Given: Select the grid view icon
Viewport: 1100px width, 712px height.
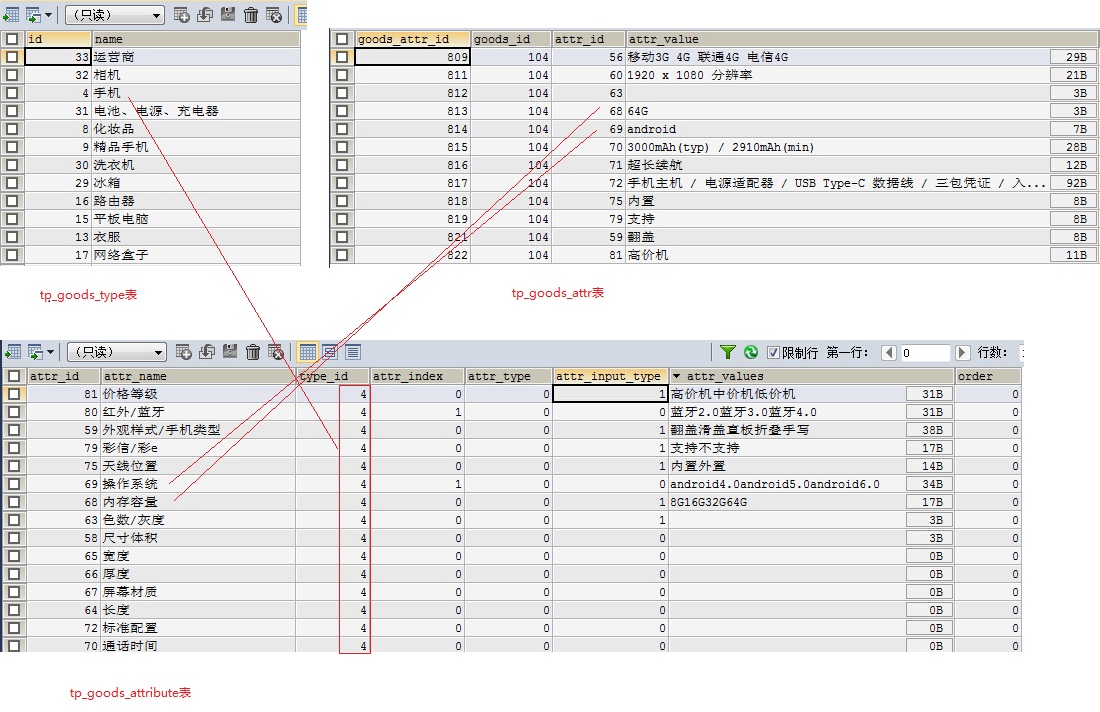Looking at the screenshot, I should point(307,351).
